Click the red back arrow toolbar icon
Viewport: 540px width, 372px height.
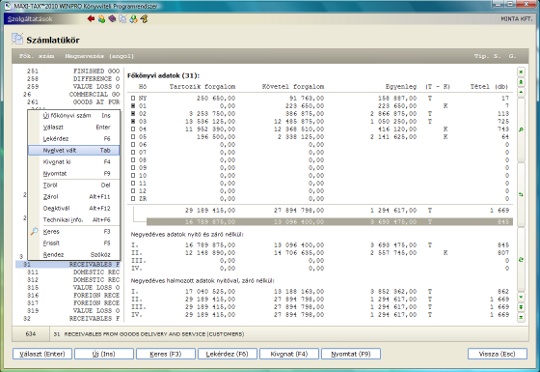pos(91,19)
